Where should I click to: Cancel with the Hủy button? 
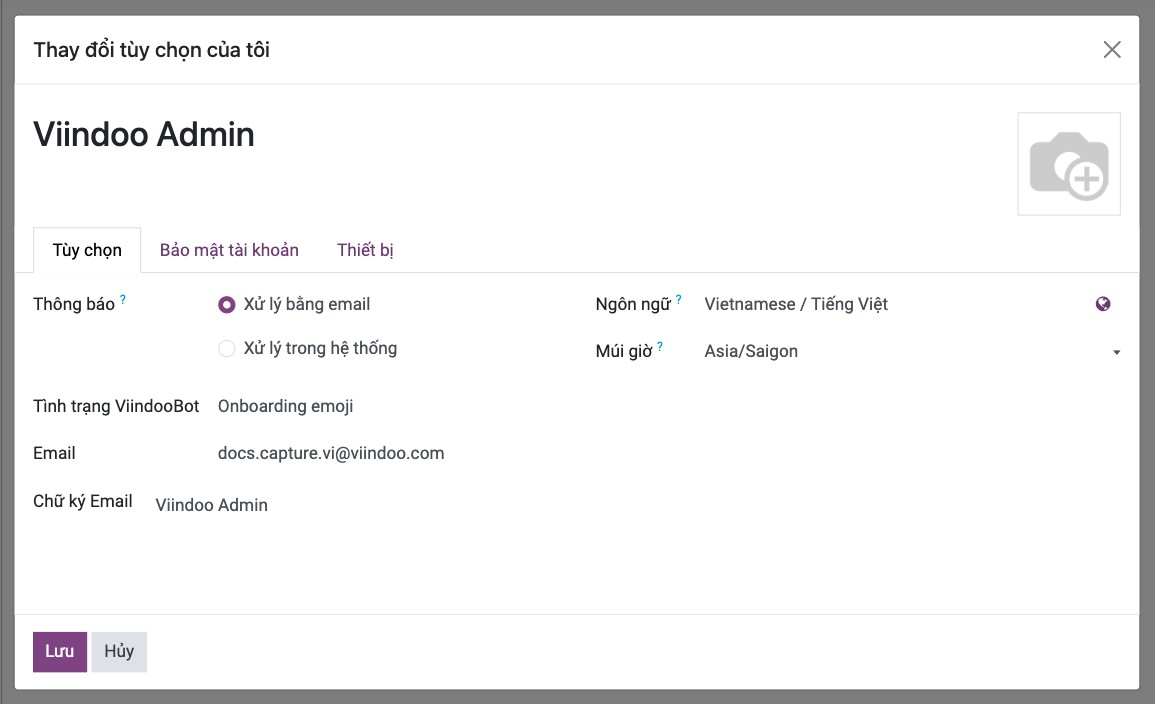pyautogui.click(x=119, y=652)
